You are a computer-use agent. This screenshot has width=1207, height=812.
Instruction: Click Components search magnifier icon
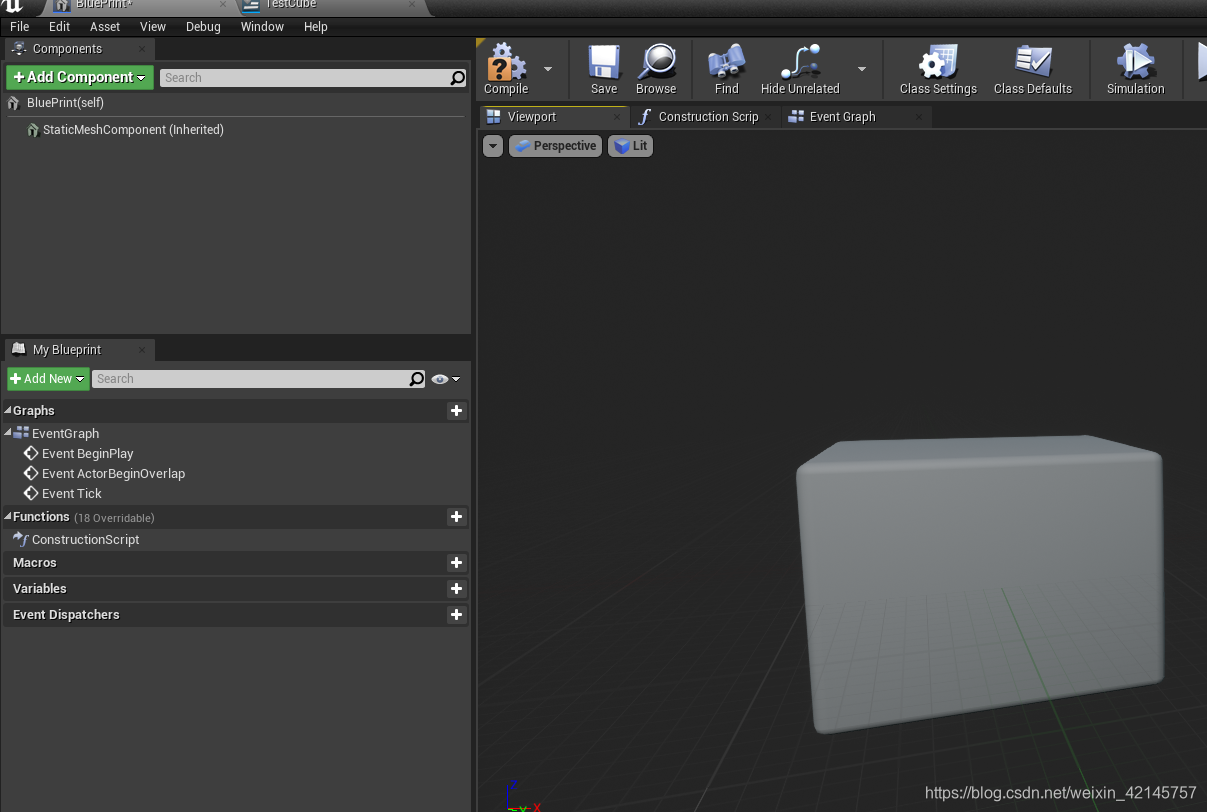pos(457,78)
